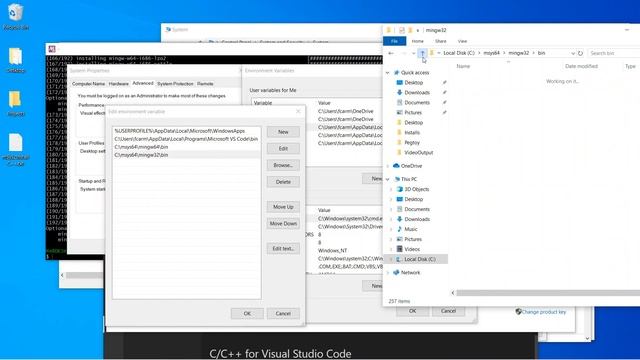
Task: Confirm with OK in Edit environment variable dialog
Action: click(247, 313)
